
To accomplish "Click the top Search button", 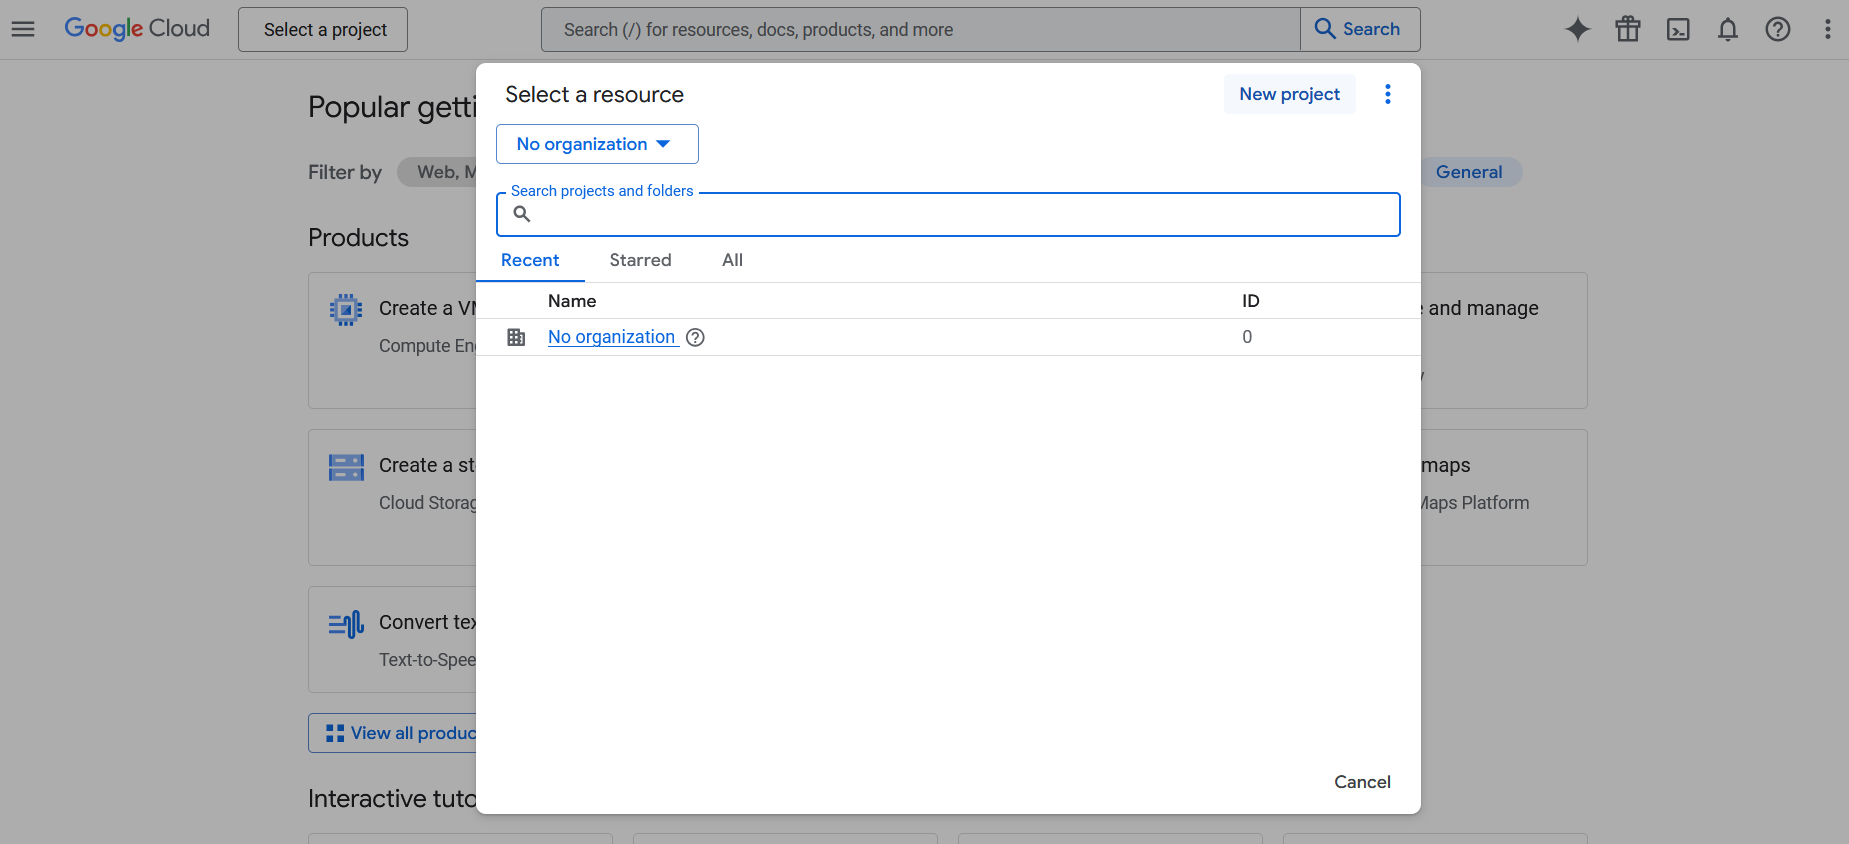I will click(1360, 29).
